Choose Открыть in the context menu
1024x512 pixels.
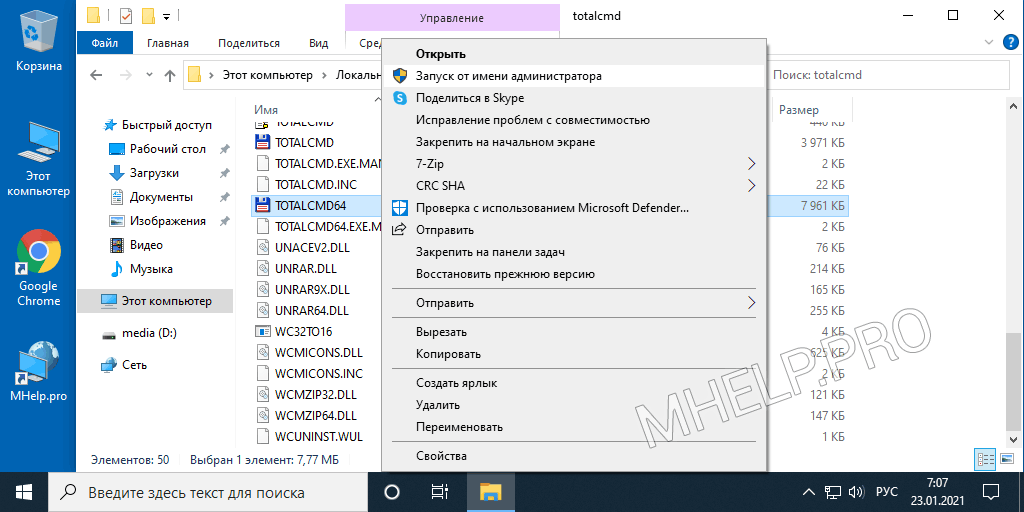coord(573,54)
